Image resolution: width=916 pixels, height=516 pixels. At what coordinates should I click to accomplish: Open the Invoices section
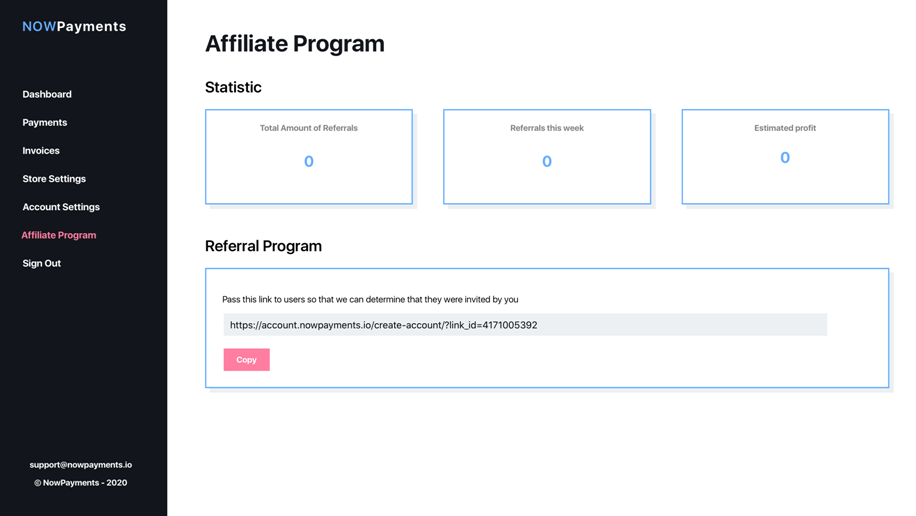pos(41,150)
